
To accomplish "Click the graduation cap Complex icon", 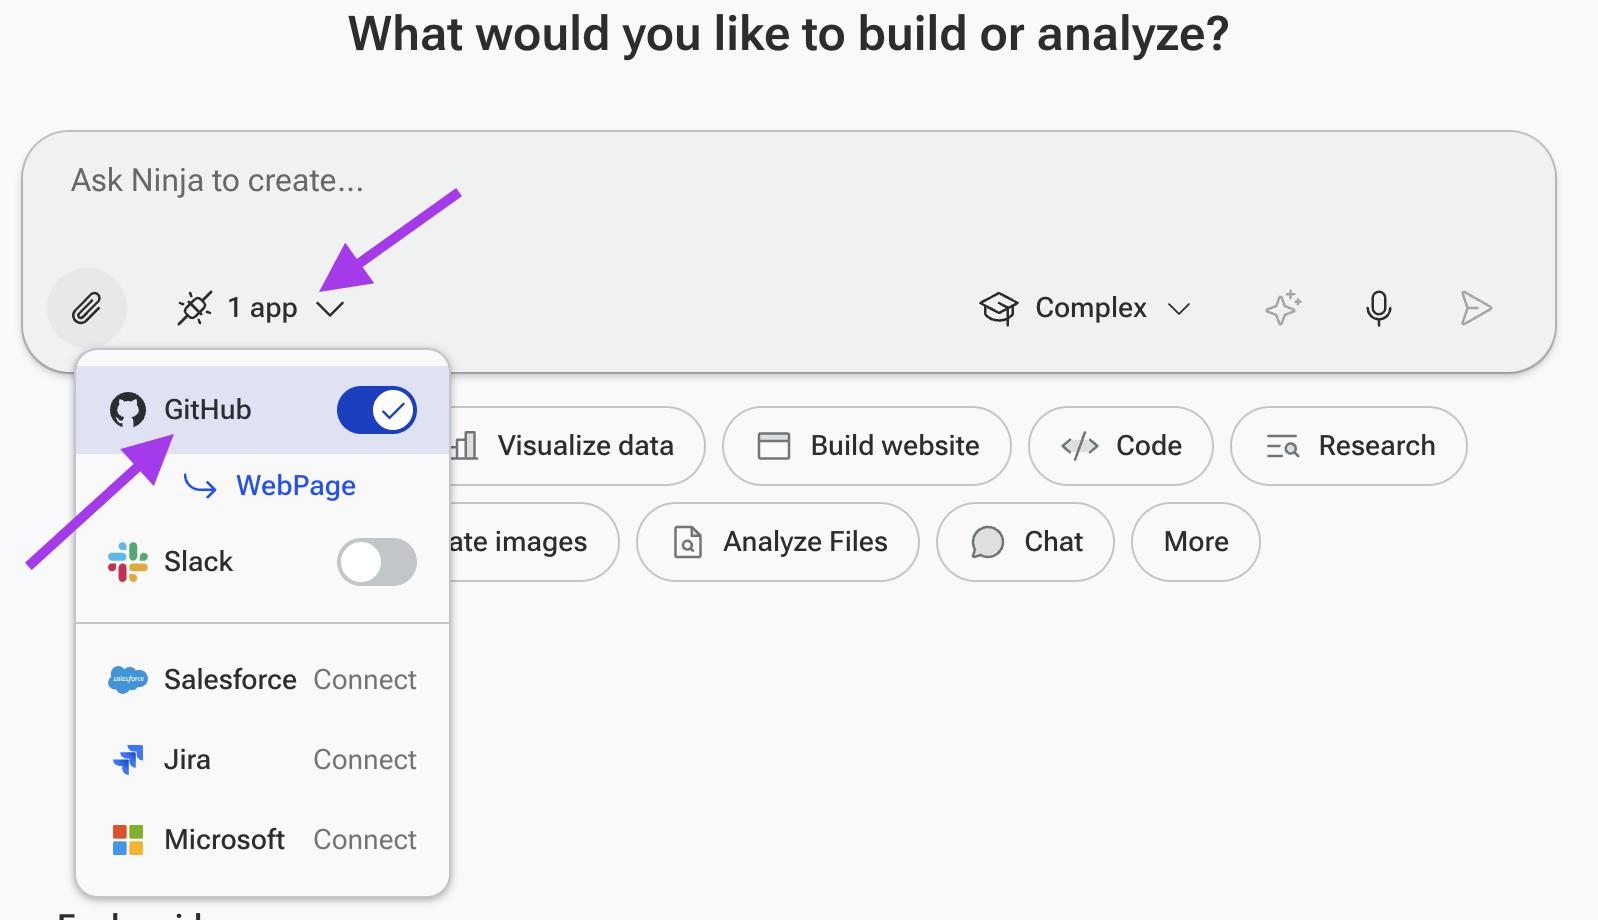I will 998,308.
